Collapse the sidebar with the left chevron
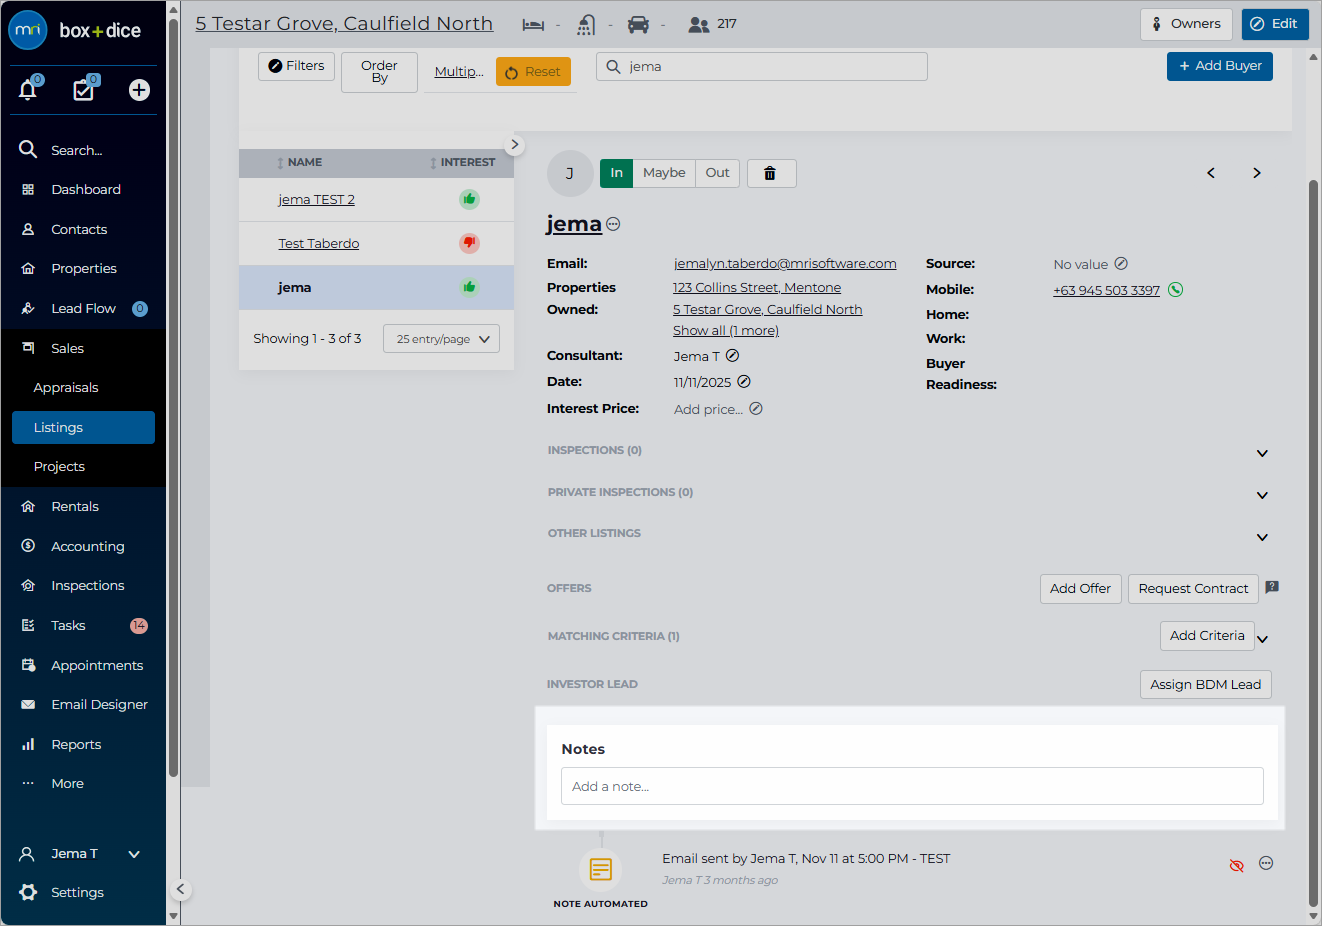 pyautogui.click(x=180, y=889)
